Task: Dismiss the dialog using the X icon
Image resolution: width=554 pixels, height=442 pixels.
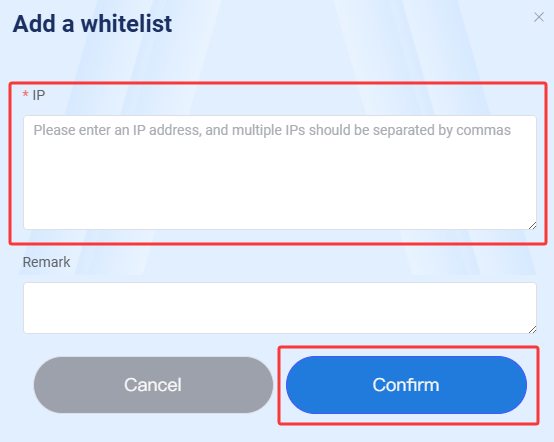Action: (538, 17)
